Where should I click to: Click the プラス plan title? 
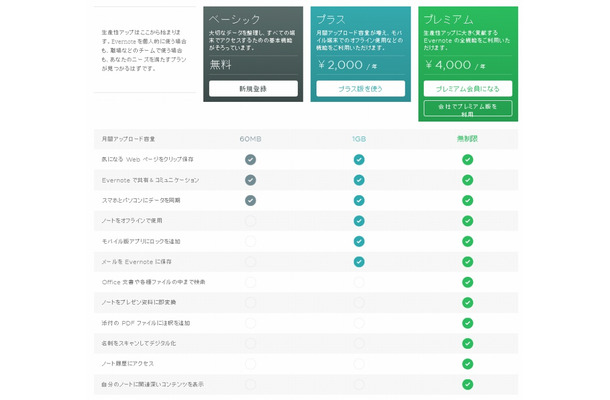tap(331, 19)
